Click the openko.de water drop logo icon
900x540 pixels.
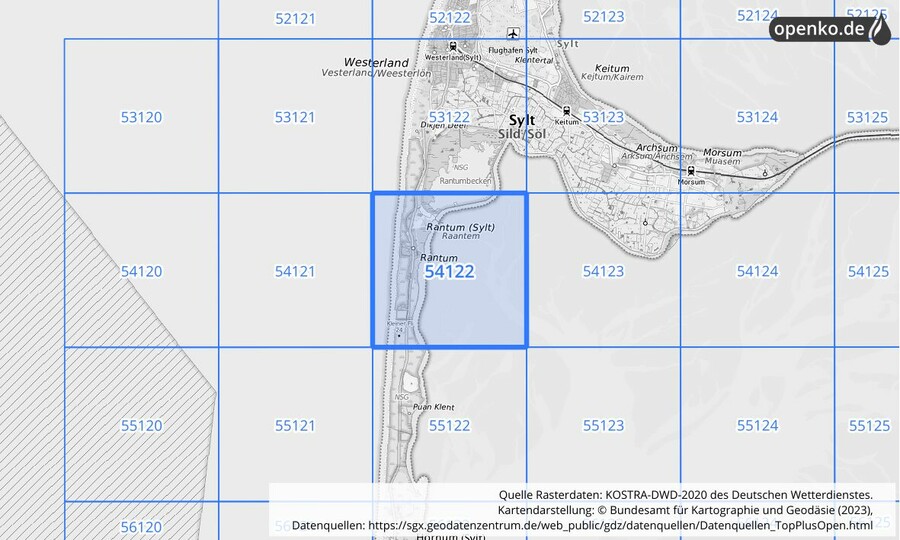pos(878,30)
